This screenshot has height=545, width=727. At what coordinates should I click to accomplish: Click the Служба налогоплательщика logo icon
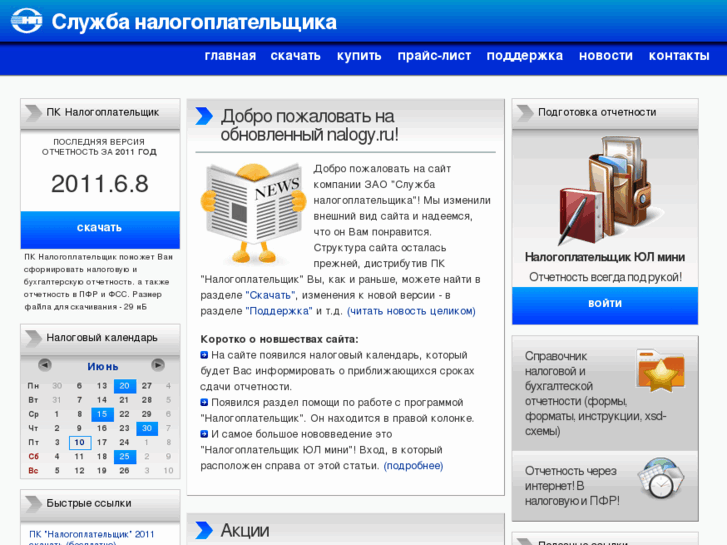(x=26, y=21)
